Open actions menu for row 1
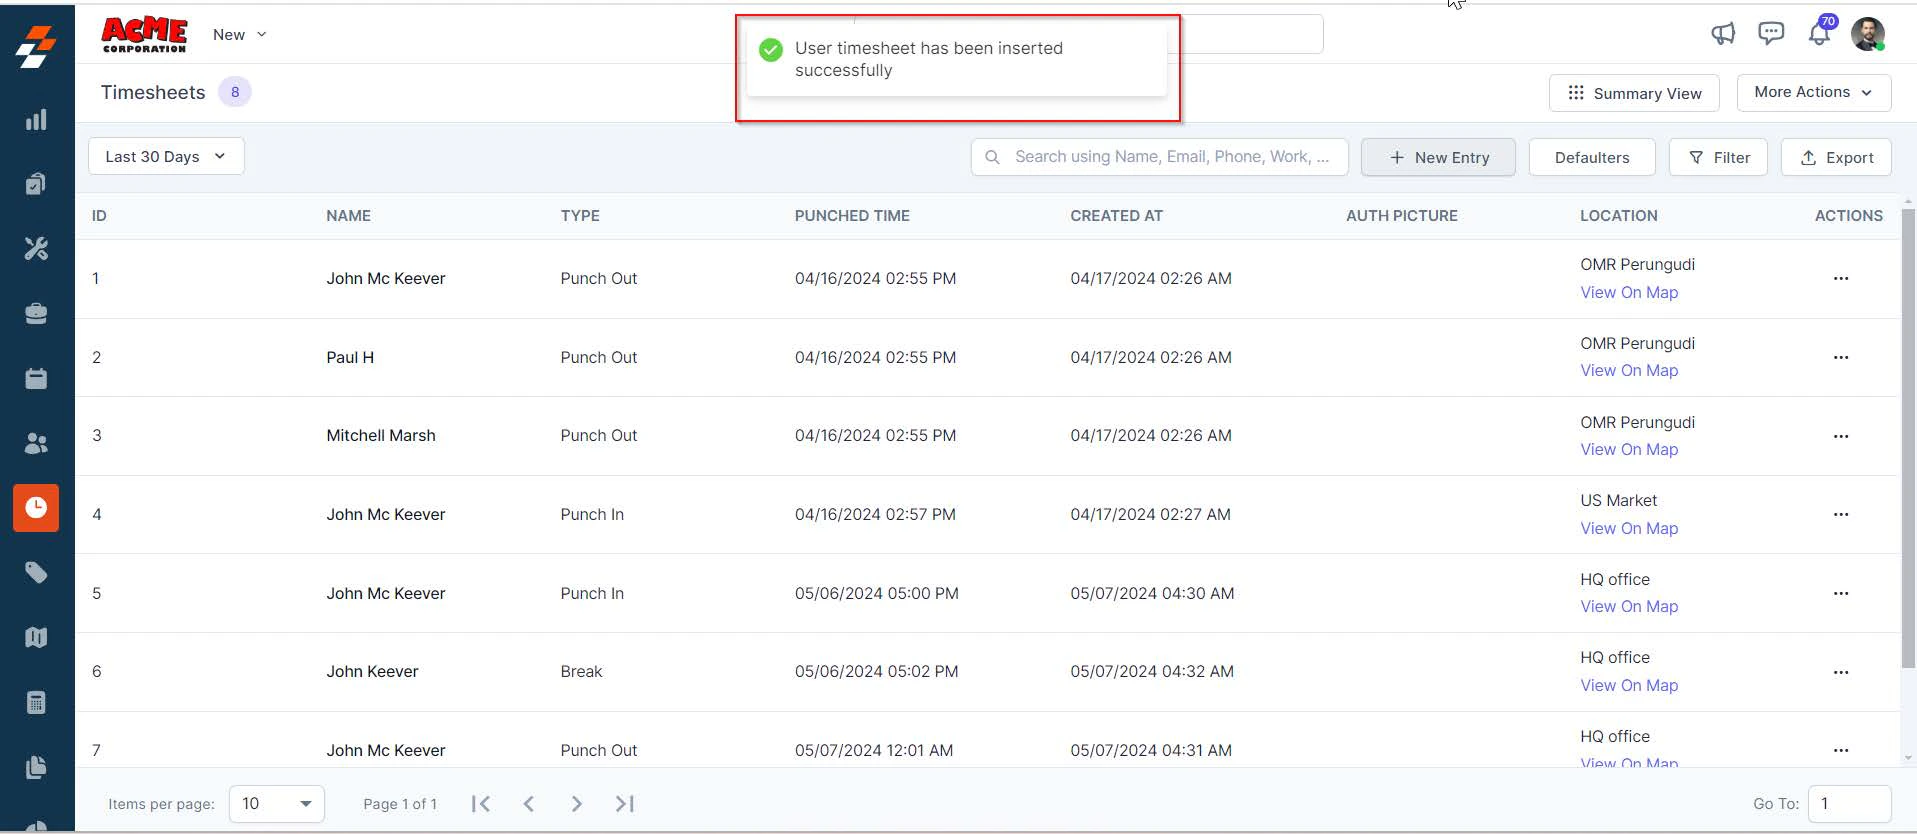 click(1841, 279)
